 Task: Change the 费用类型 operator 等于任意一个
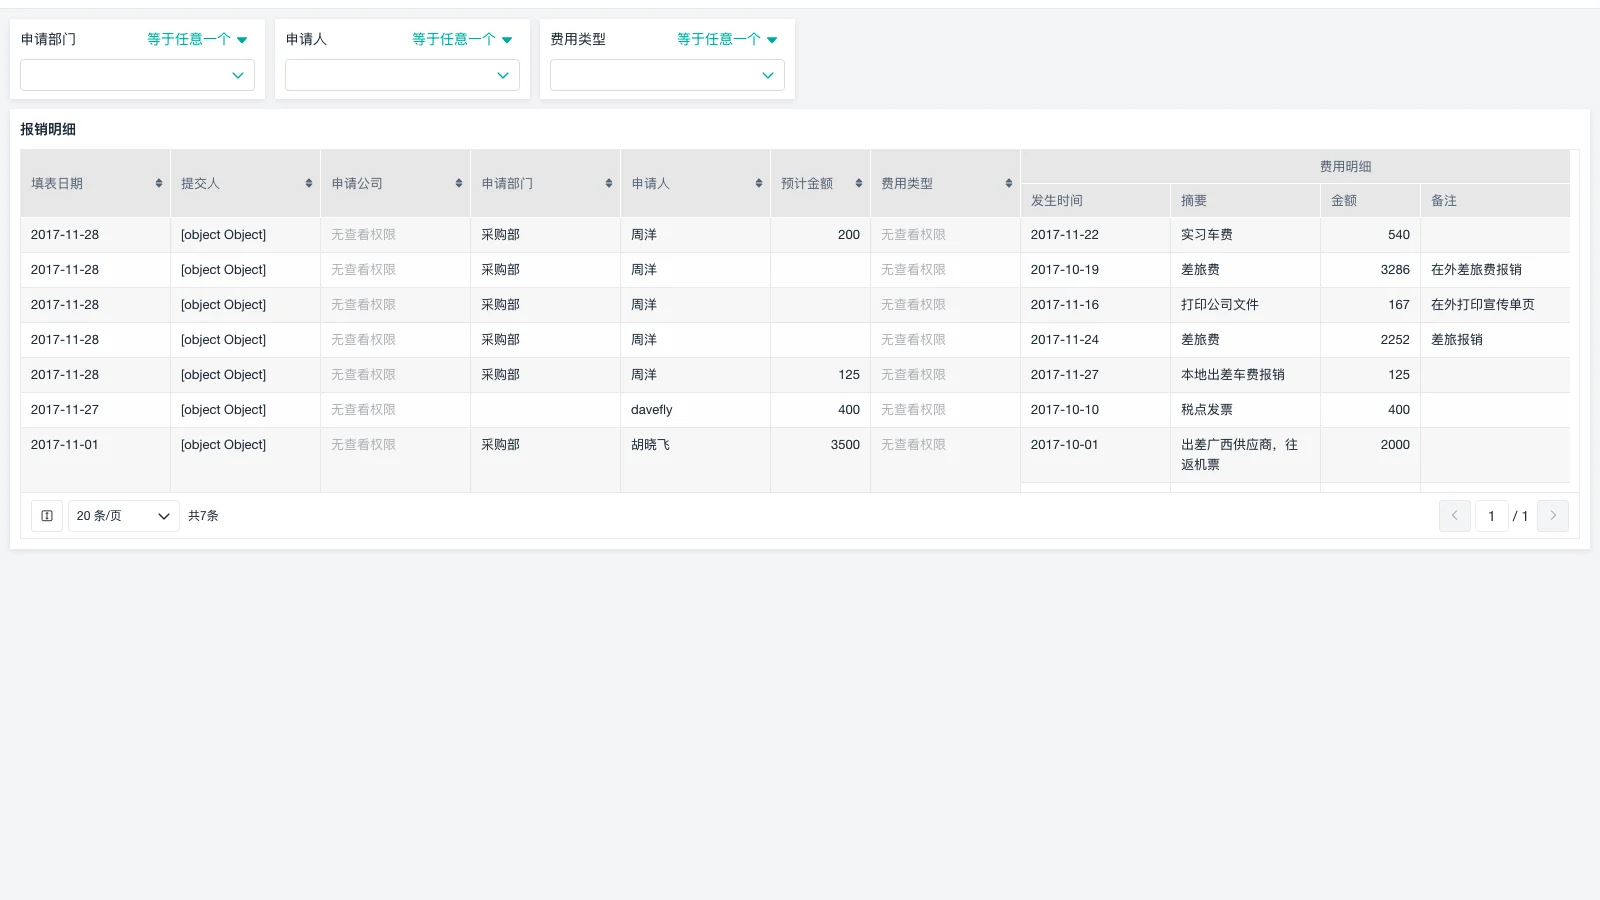[727, 39]
